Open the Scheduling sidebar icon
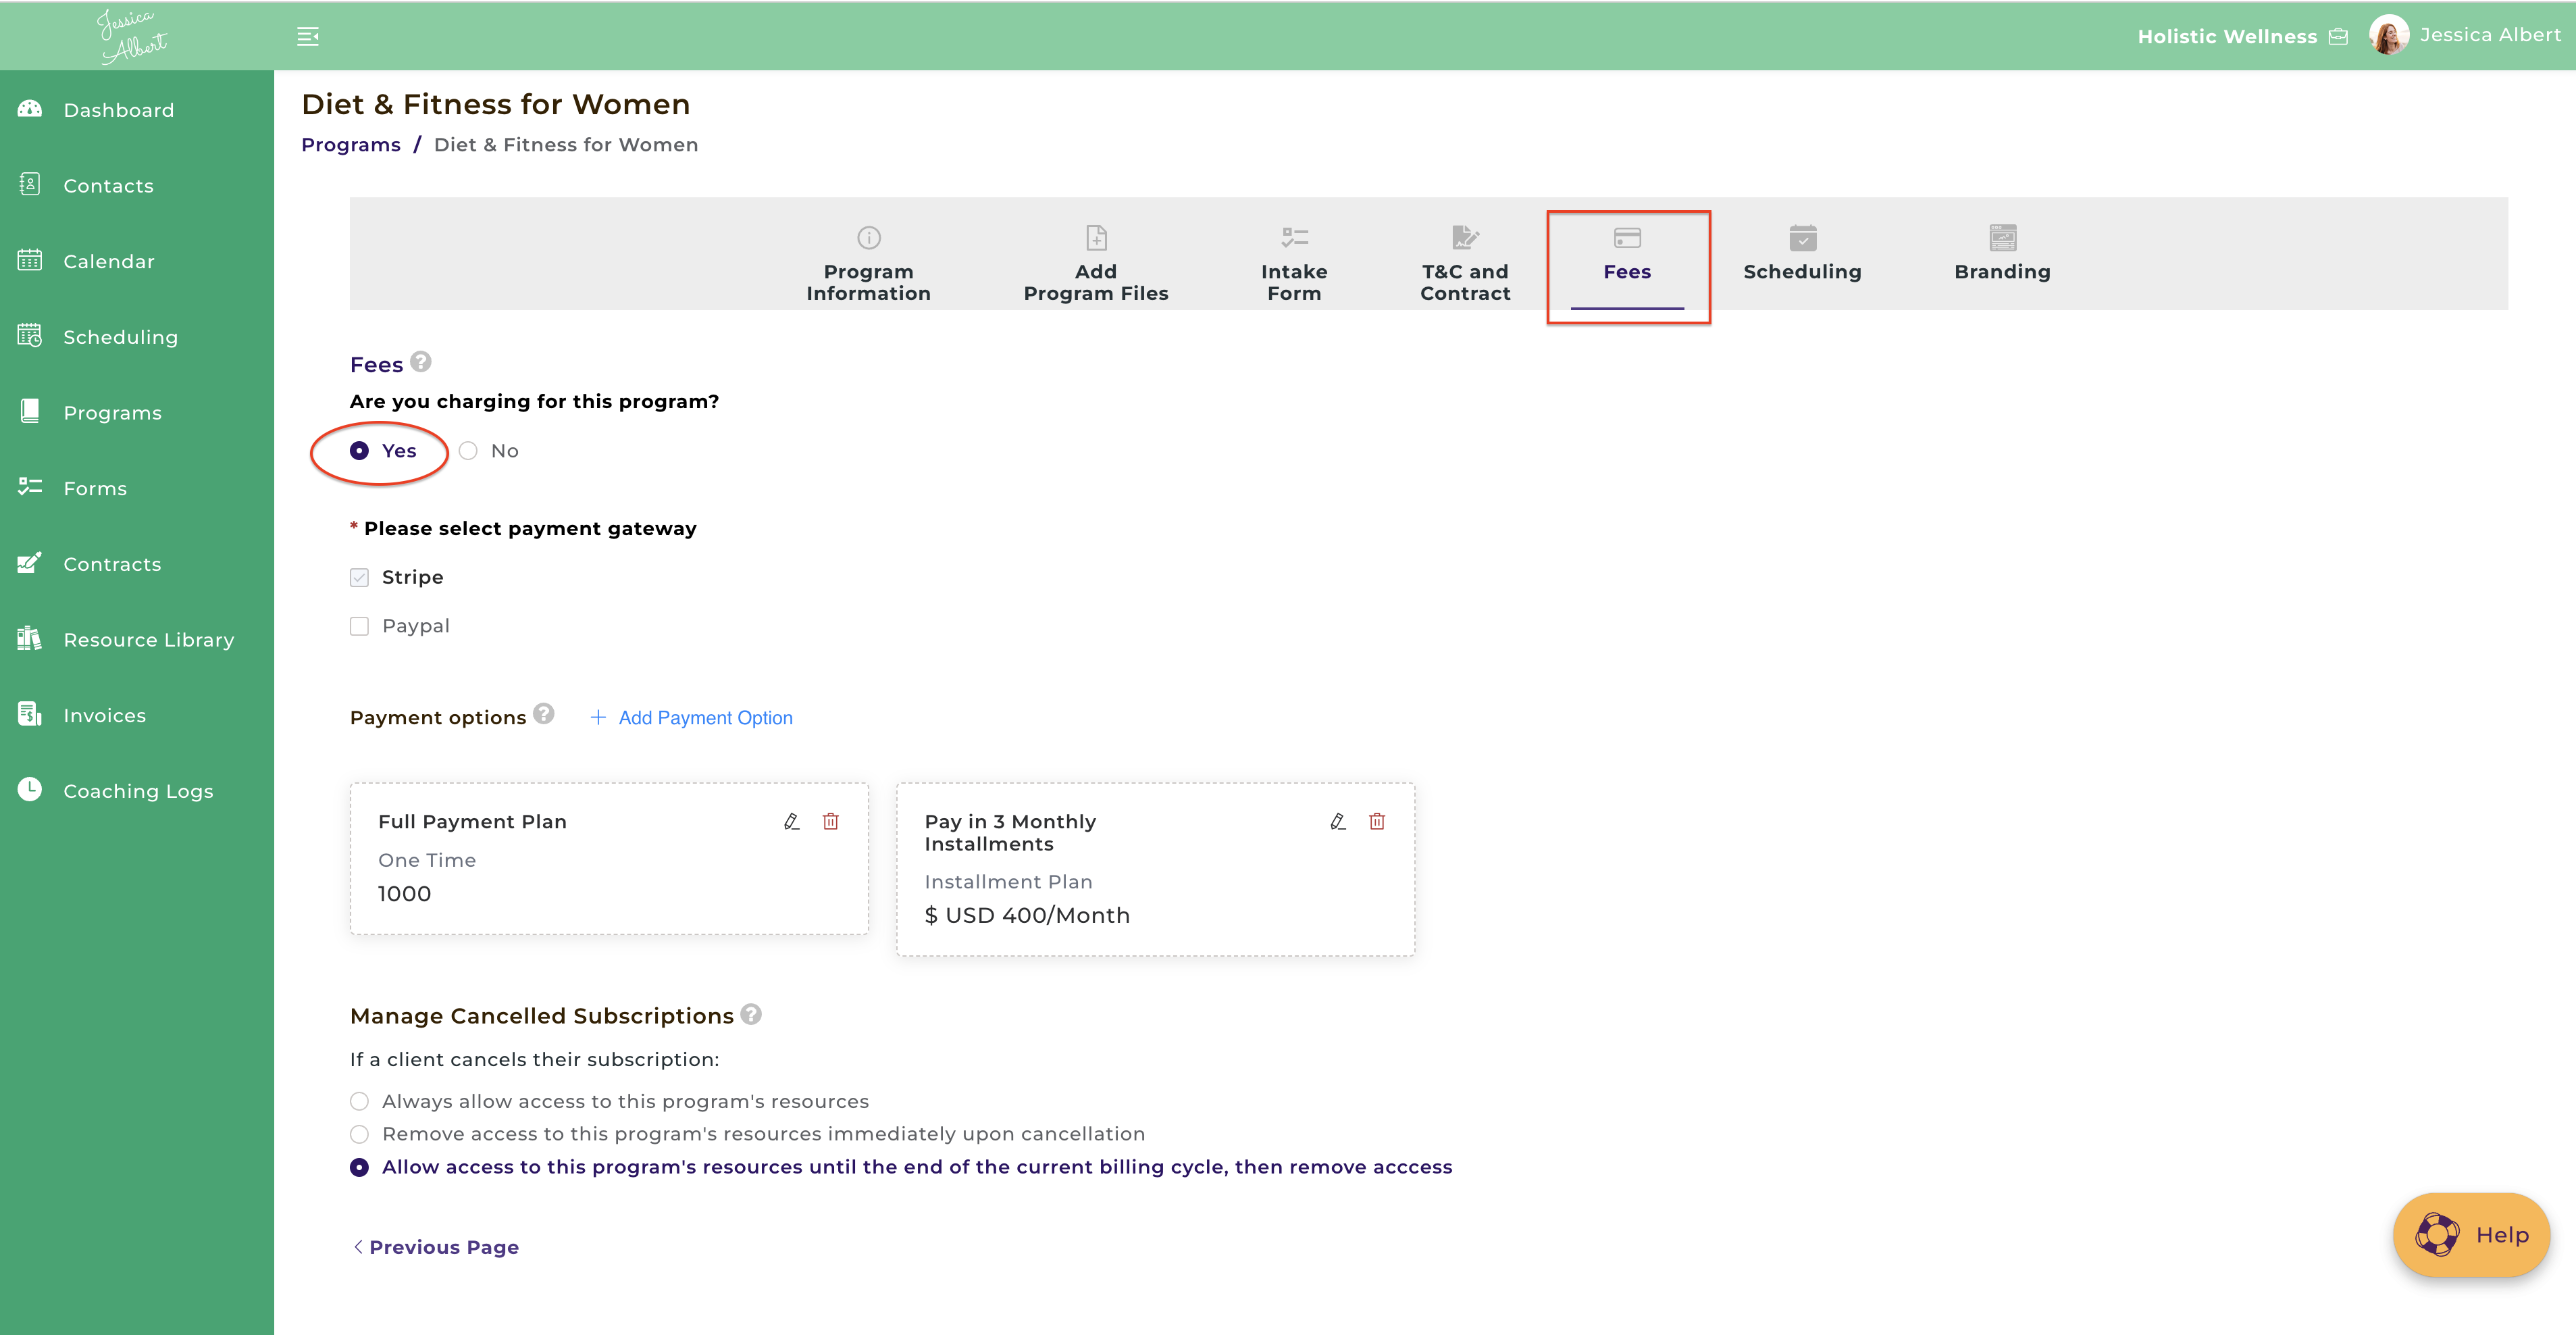This screenshot has height=1335, width=2576. pos(30,336)
